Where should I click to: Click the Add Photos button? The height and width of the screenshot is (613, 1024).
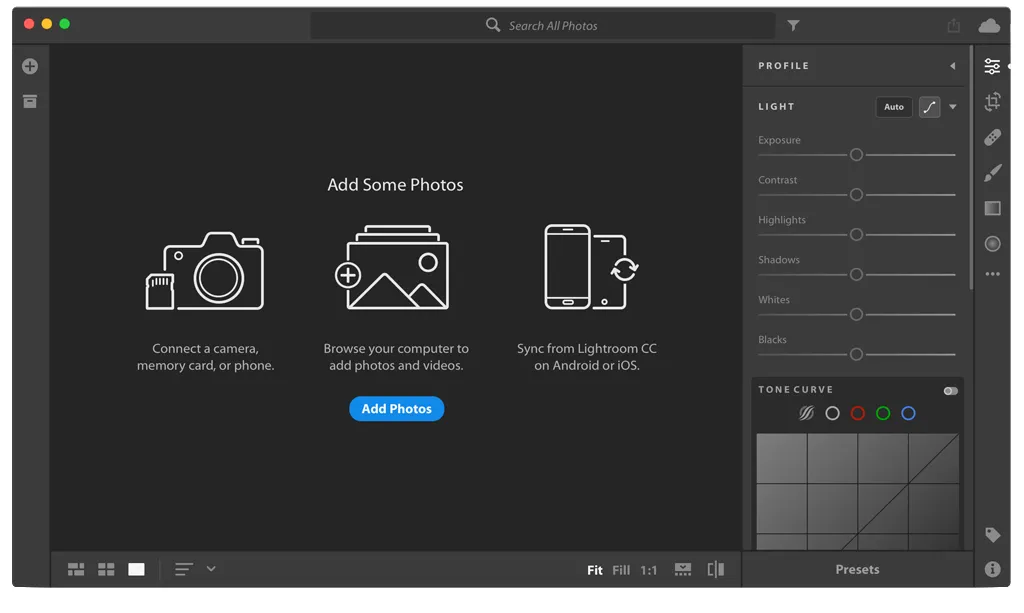[396, 409]
